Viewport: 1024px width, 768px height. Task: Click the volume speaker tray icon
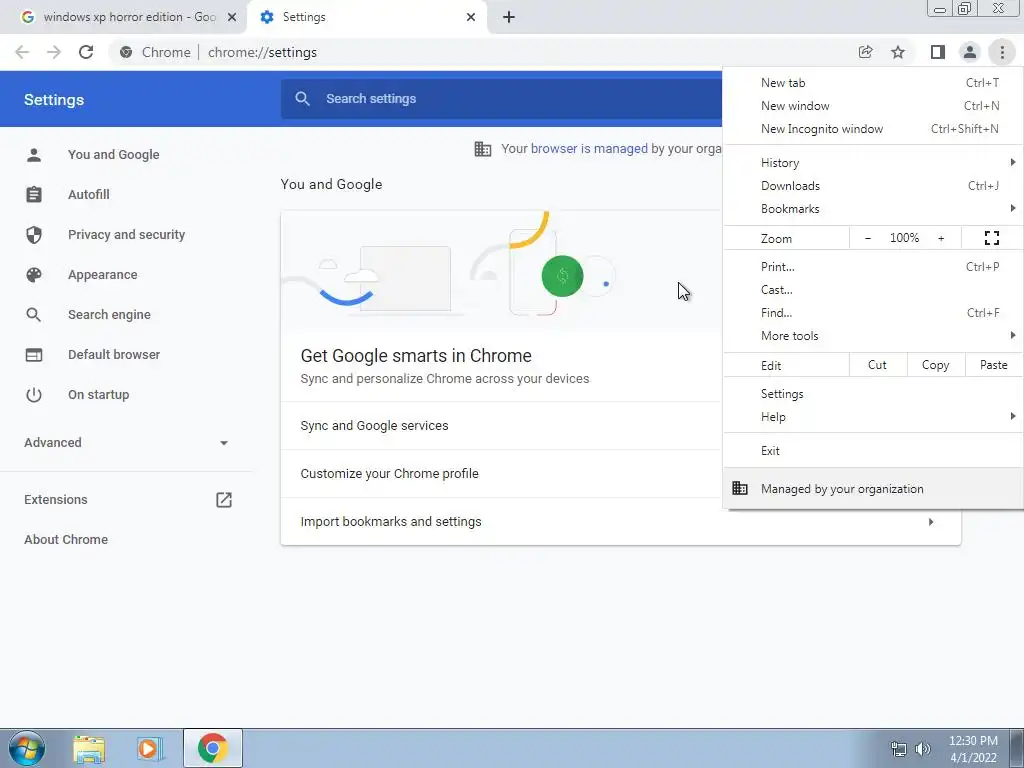coord(923,748)
